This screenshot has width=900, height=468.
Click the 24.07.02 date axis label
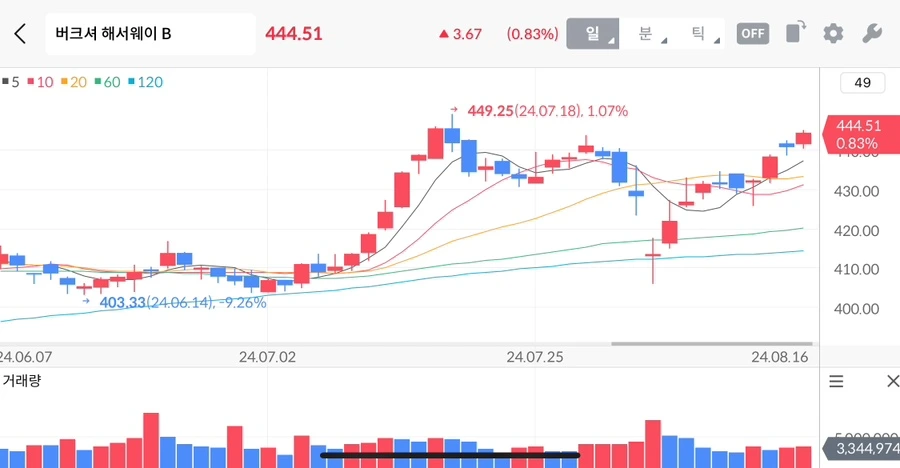pyautogui.click(x=267, y=357)
